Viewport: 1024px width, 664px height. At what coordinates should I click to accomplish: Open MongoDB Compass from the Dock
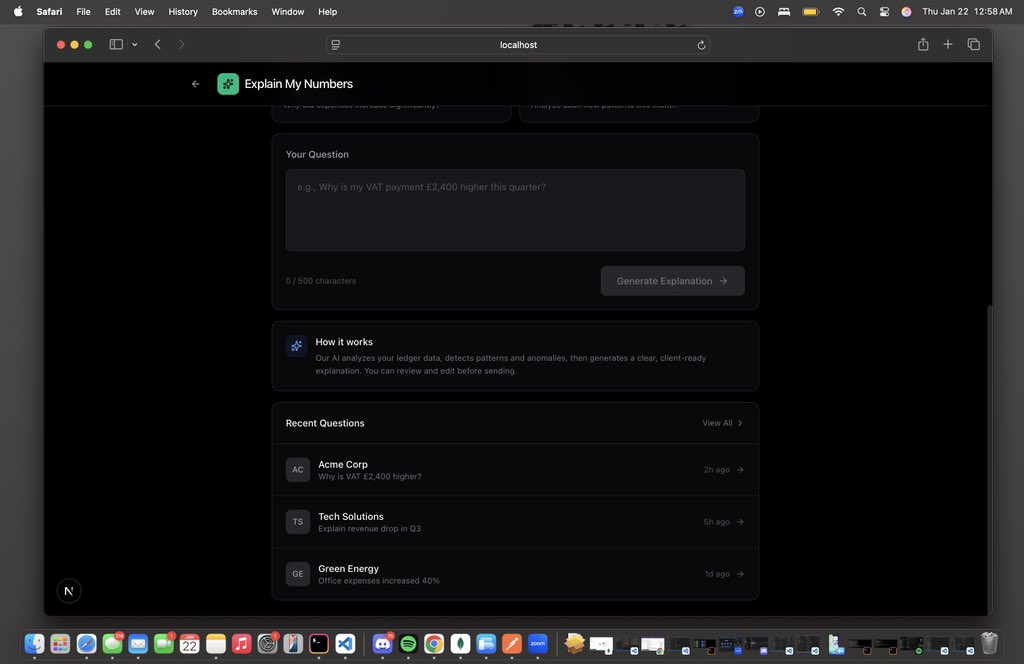(460, 644)
